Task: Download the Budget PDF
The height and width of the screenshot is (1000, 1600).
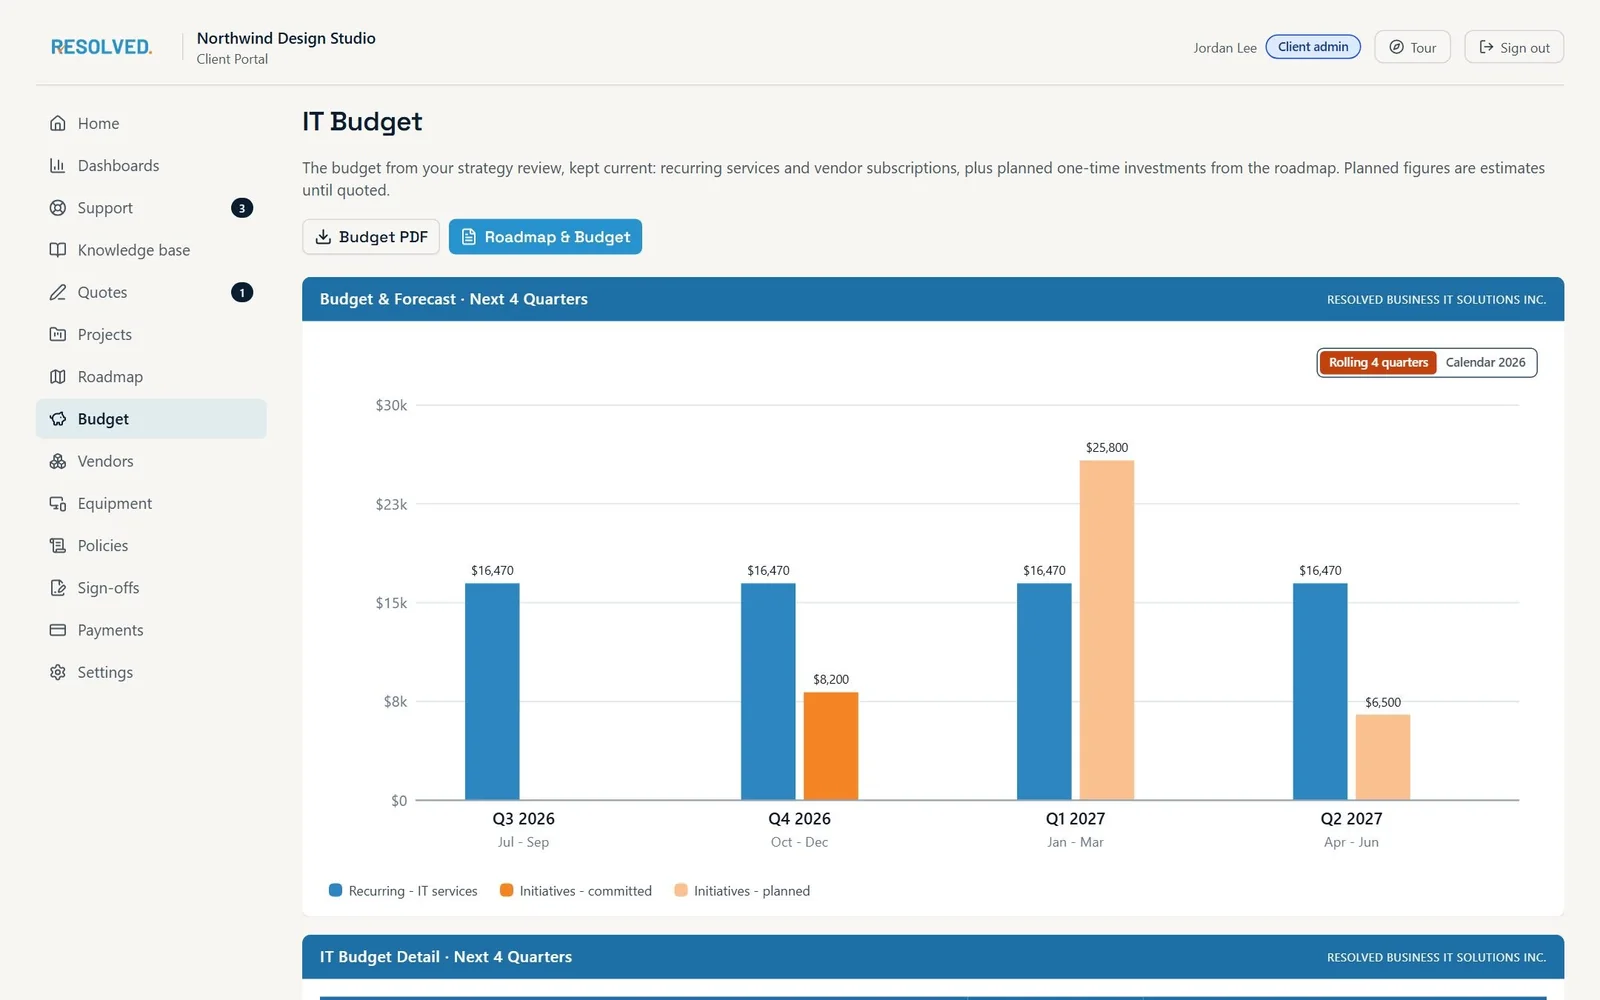Action: click(x=371, y=237)
